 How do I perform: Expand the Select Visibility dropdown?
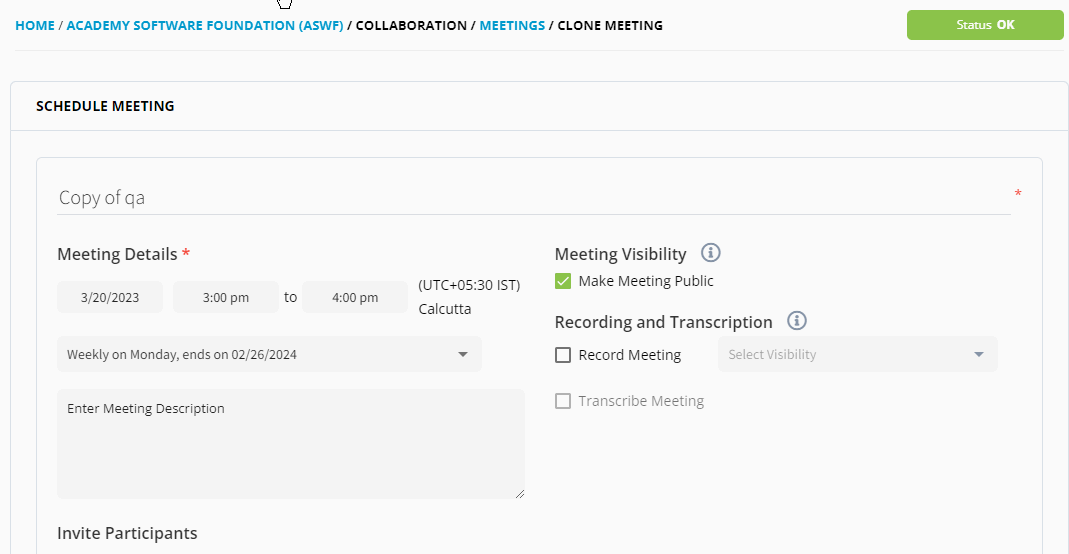[857, 355]
